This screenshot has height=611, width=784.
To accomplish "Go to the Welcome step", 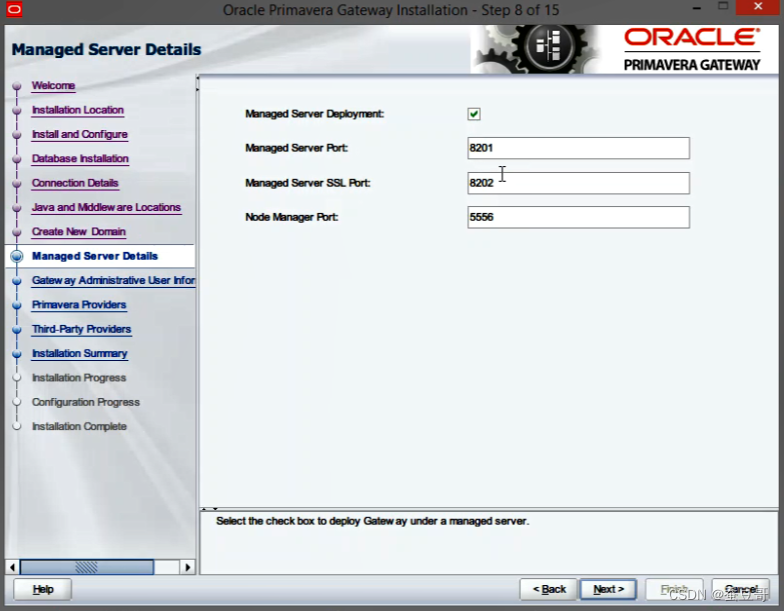I will click(54, 86).
